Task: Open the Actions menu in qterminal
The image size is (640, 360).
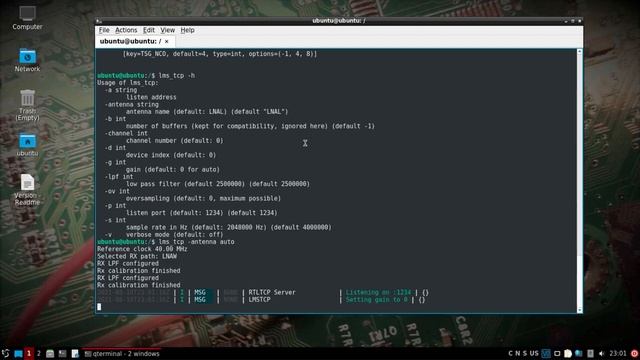Action: click(126, 30)
